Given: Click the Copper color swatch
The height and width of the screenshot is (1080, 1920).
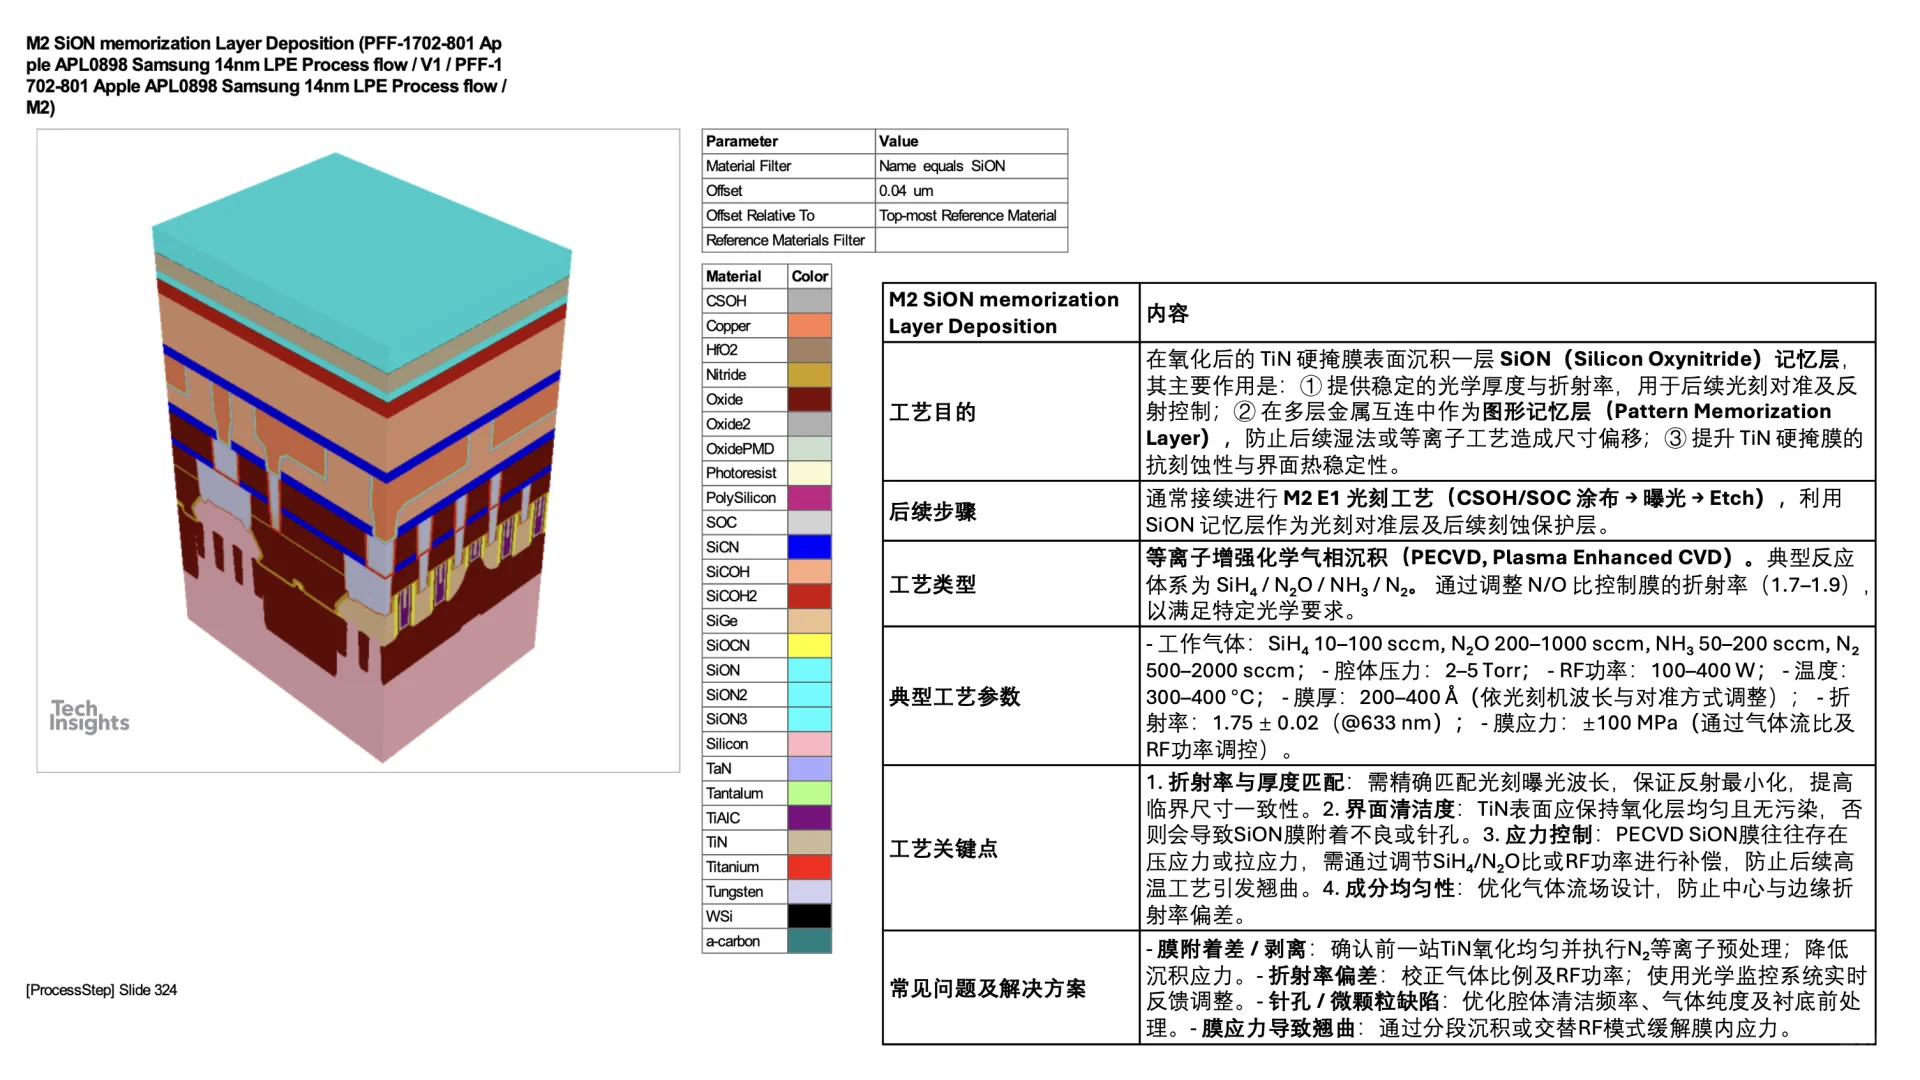Looking at the screenshot, I should (810, 325).
